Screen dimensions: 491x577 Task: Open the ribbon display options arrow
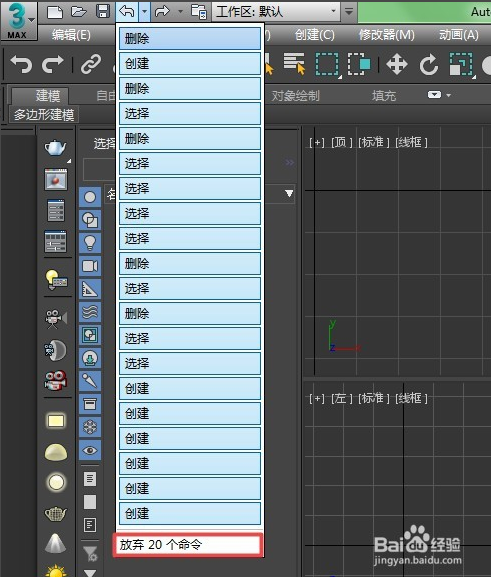(x=448, y=95)
